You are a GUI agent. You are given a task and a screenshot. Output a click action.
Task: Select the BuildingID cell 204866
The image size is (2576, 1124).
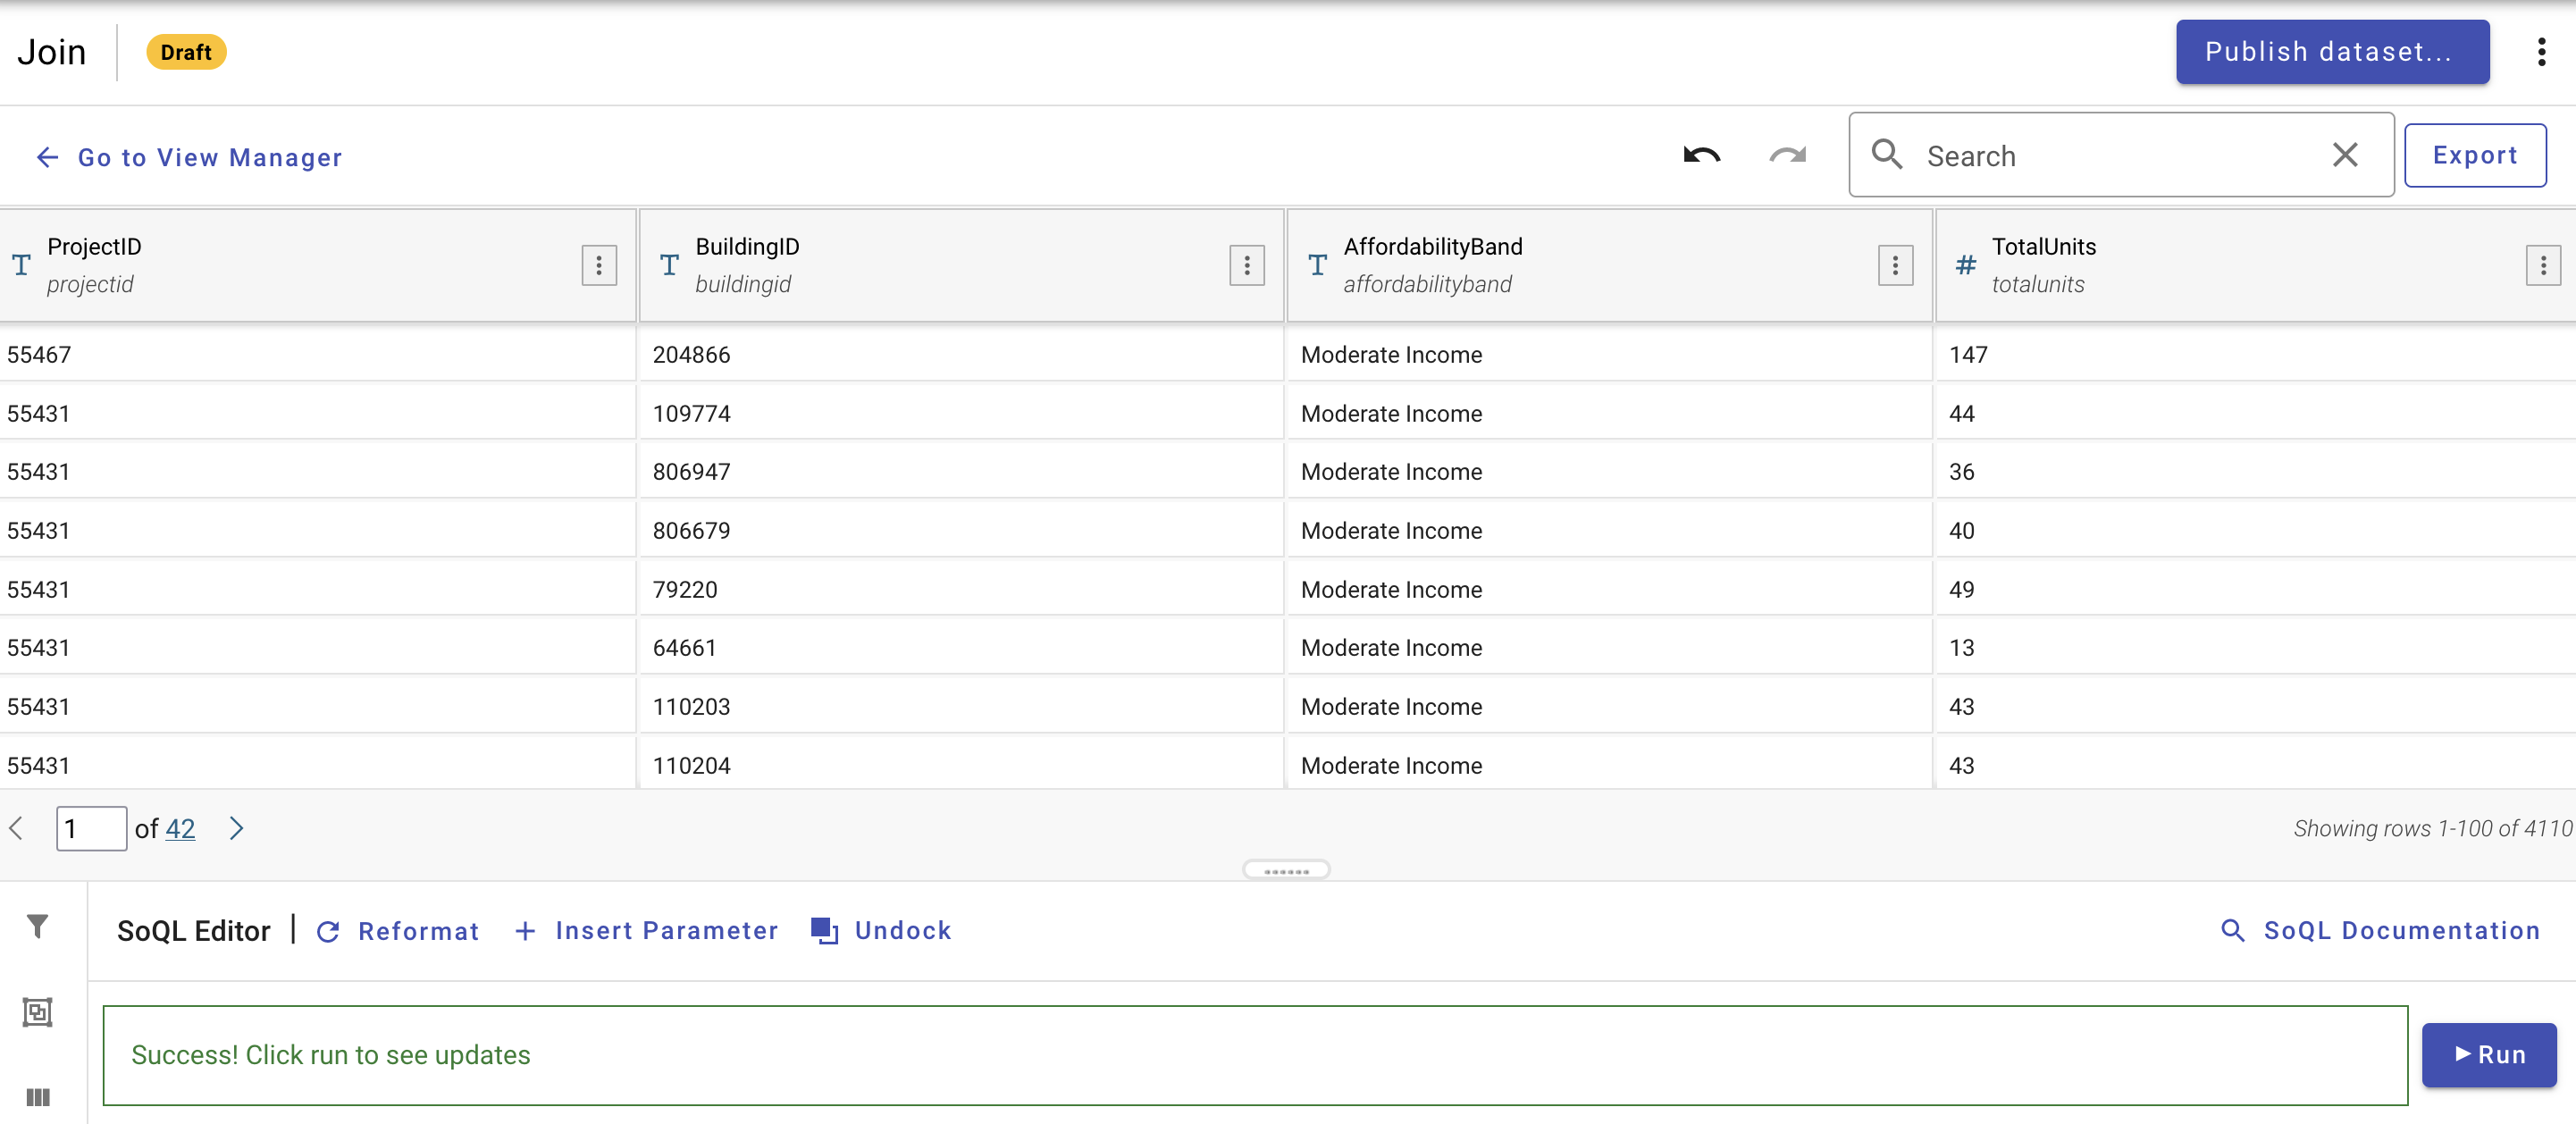click(961, 355)
